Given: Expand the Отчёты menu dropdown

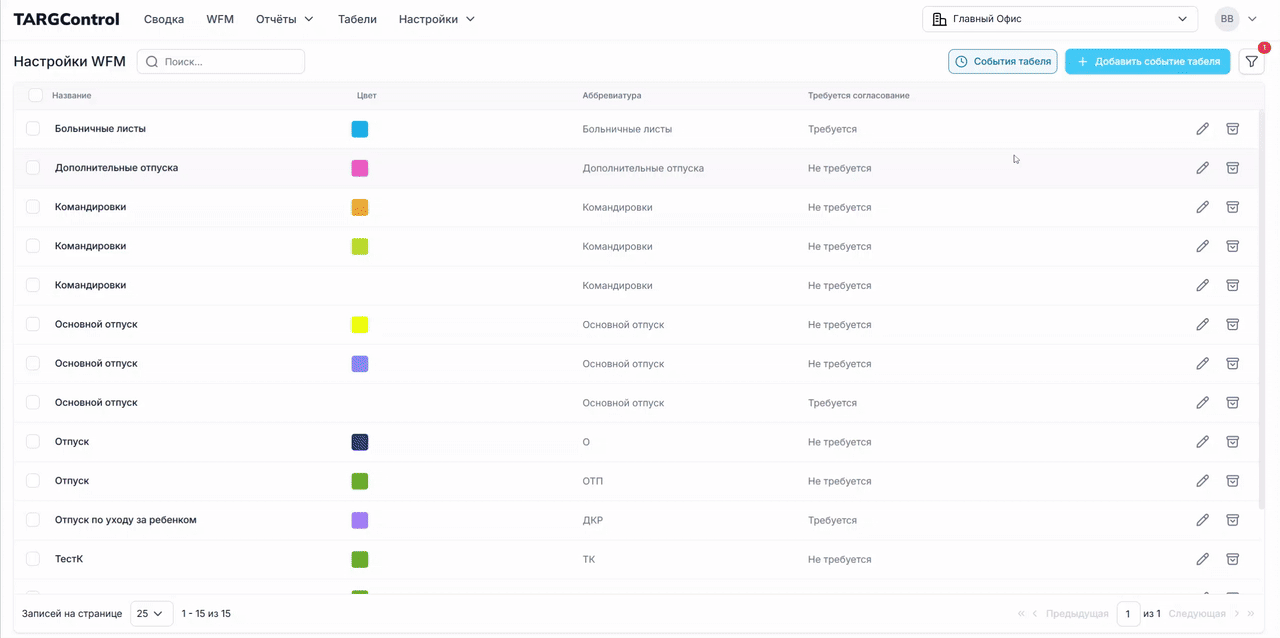Looking at the screenshot, I should coord(284,19).
